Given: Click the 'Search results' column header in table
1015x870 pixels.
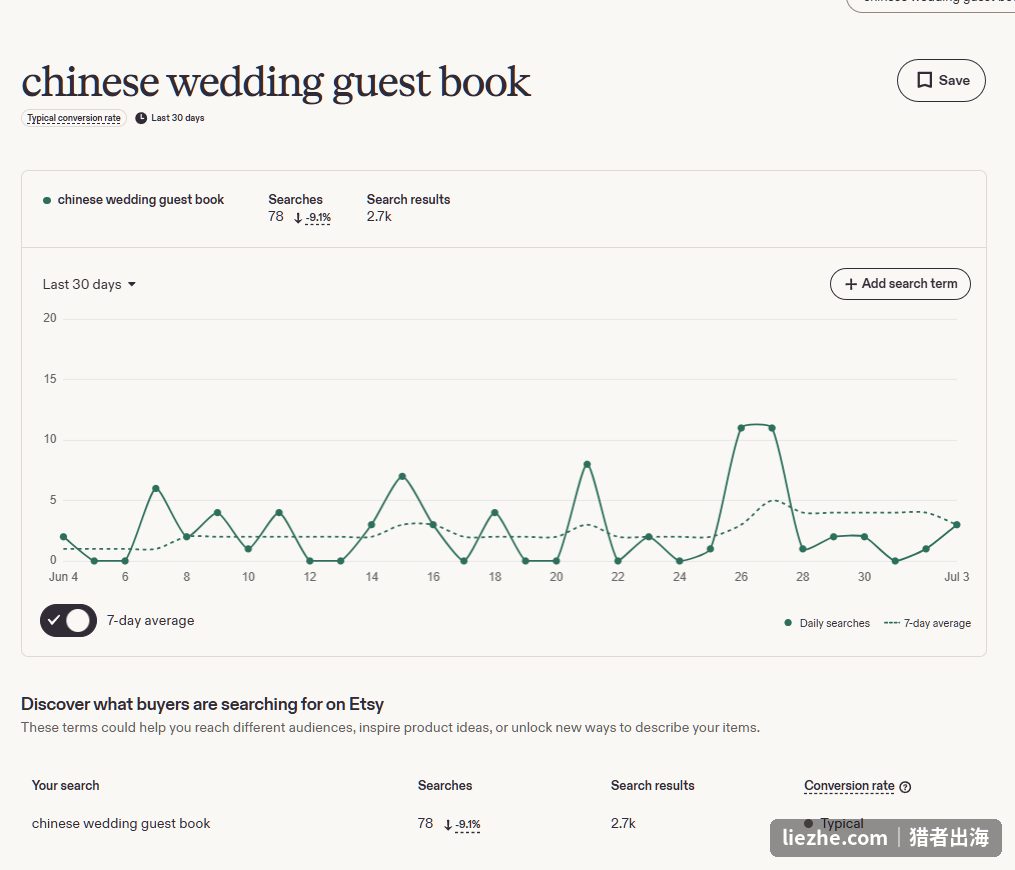Looking at the screenshot, I should tap(652, 785).
